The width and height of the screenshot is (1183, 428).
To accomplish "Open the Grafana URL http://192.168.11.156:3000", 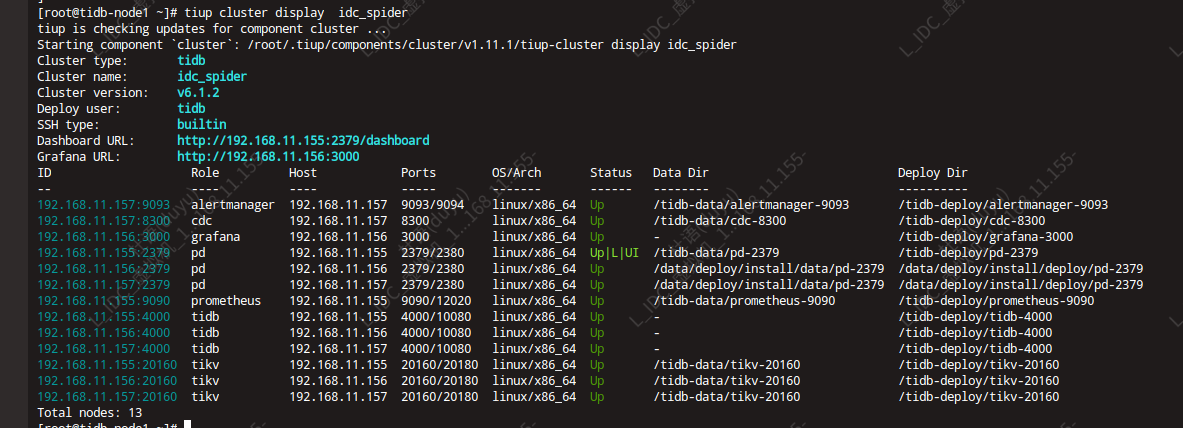I will pos(268,157).
